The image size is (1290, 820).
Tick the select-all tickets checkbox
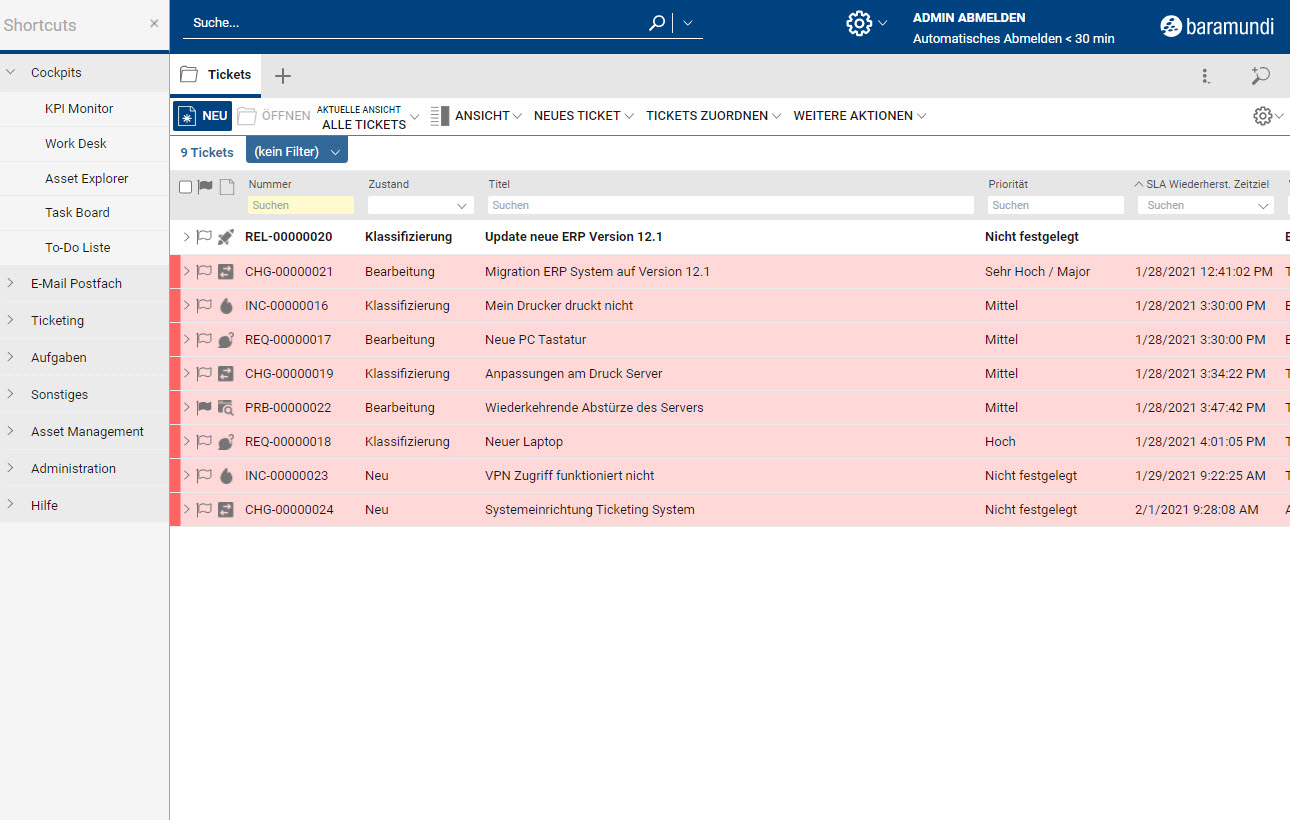pyautogui.click(x=185, y=187)
